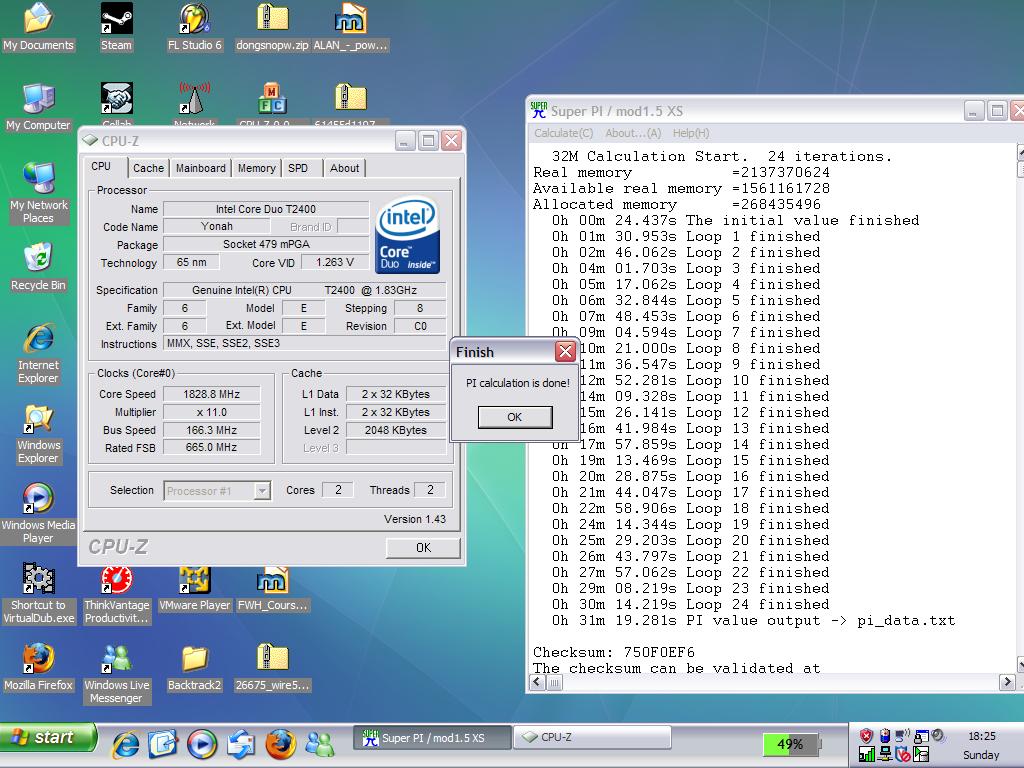Switch to Mainboard tab in CPU-Z
This screenshot has width=1024, height=768.
pyautogui.click(x=200, y=168)
